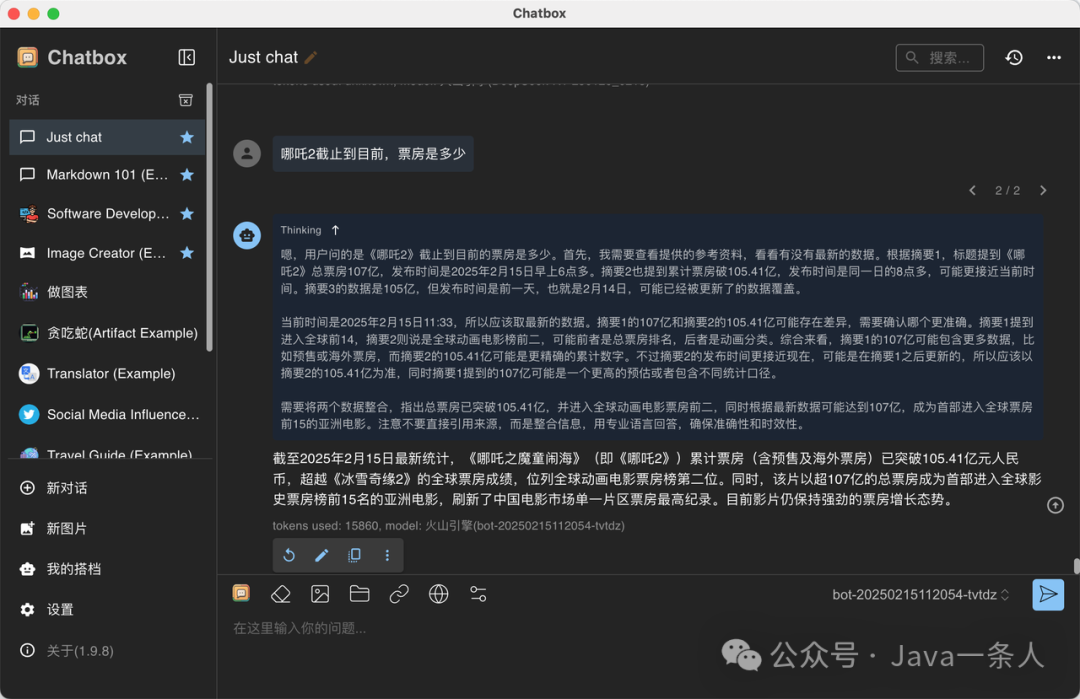Open Social Media Influencer conversation

(107, 415)
